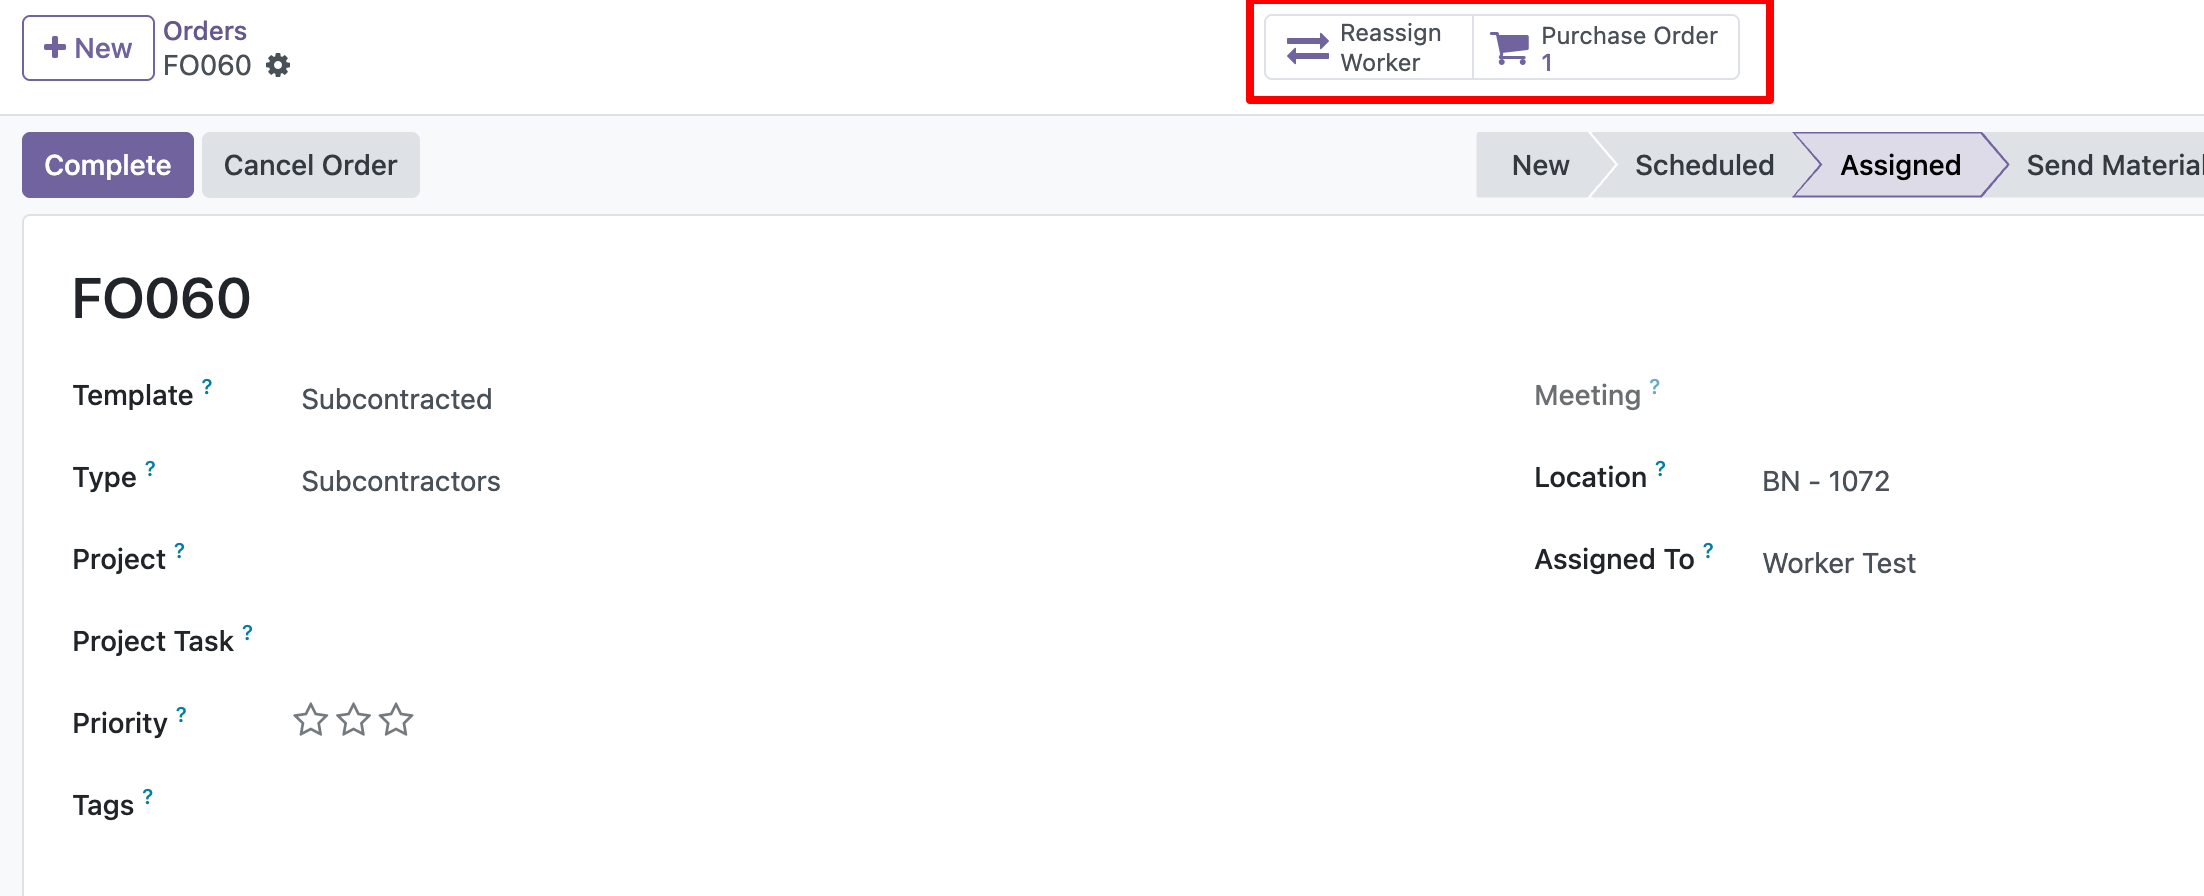Switch status to Scheduled stage
Image resolution: width=2204 pixels, height=896 pixels.
tap(1704, 165)
